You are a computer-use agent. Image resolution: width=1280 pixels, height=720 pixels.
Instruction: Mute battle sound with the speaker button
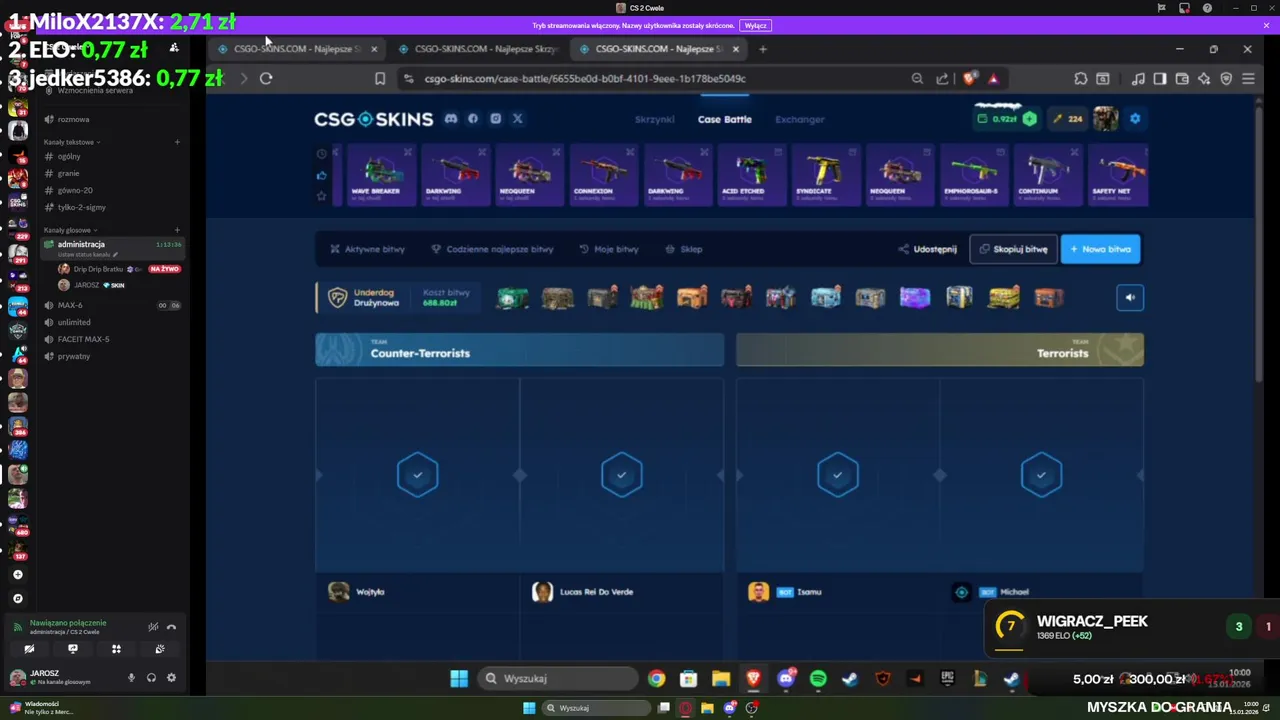tap(1130, 297)
